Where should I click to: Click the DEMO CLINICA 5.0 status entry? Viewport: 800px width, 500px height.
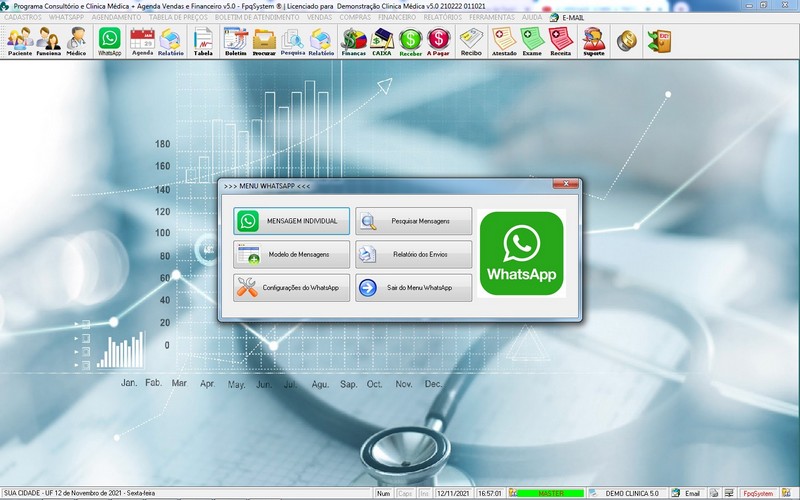pyautogui.click(x=632, y=493)
